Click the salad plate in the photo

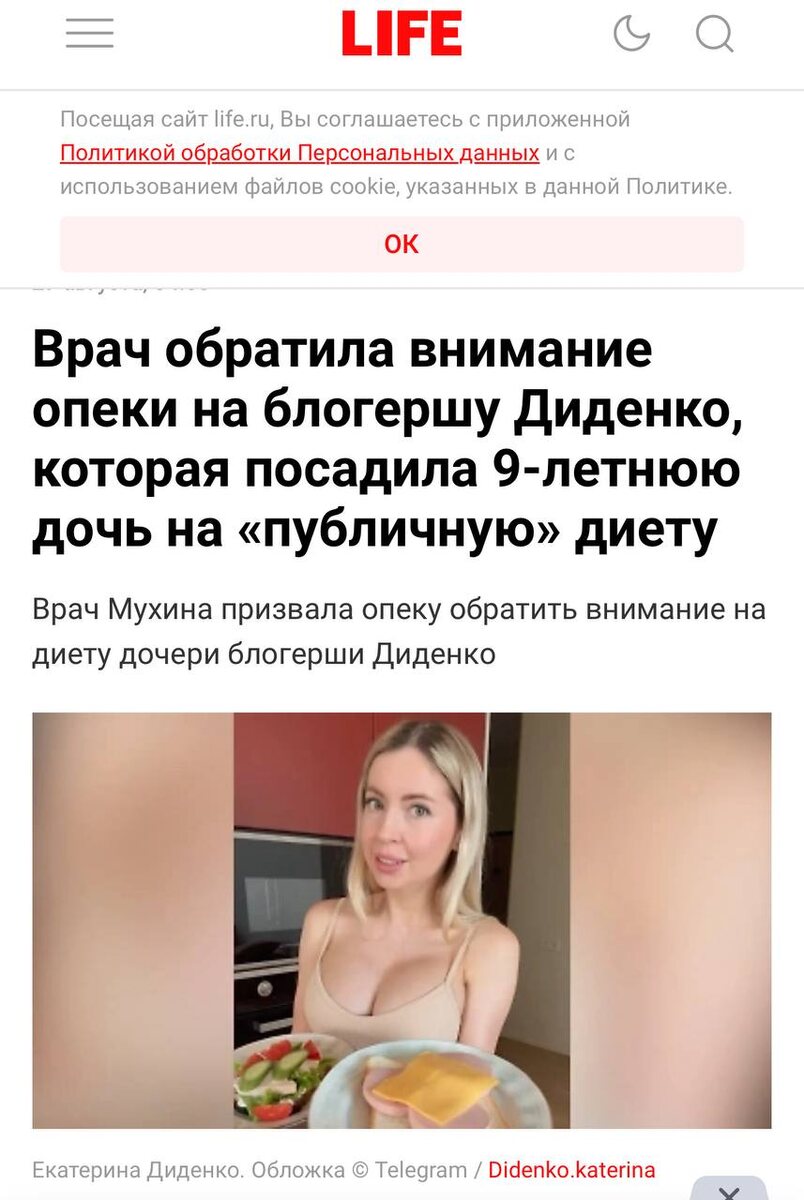pos(281,1080)
